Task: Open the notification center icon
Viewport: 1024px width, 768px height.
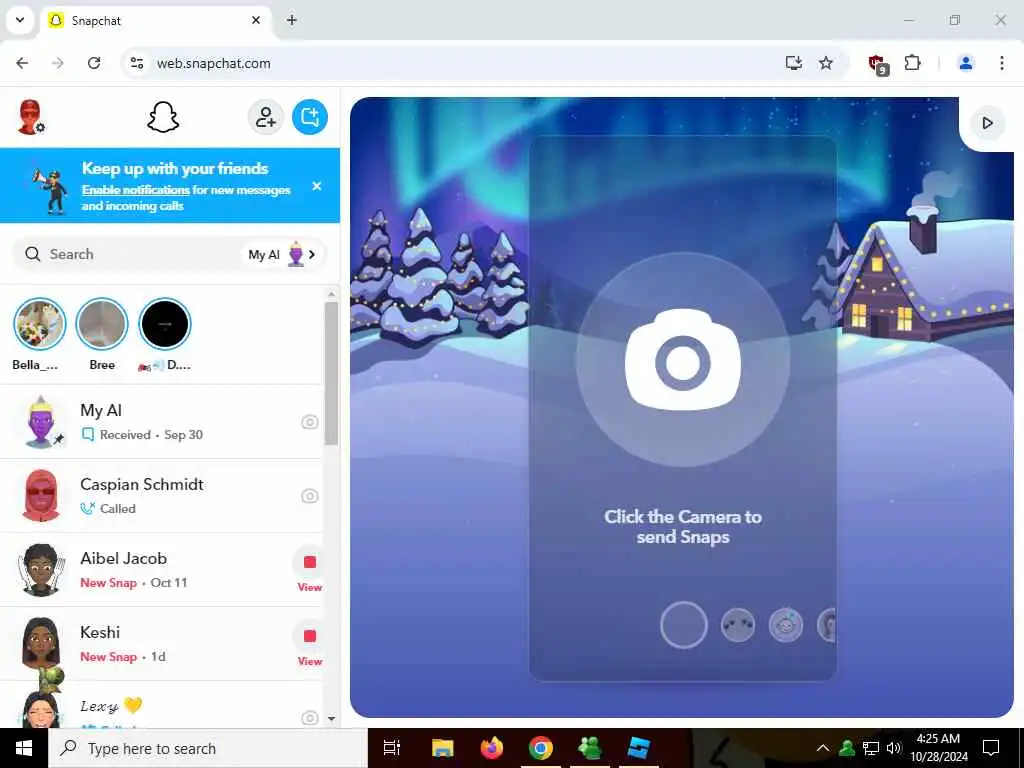Action: 991,748
